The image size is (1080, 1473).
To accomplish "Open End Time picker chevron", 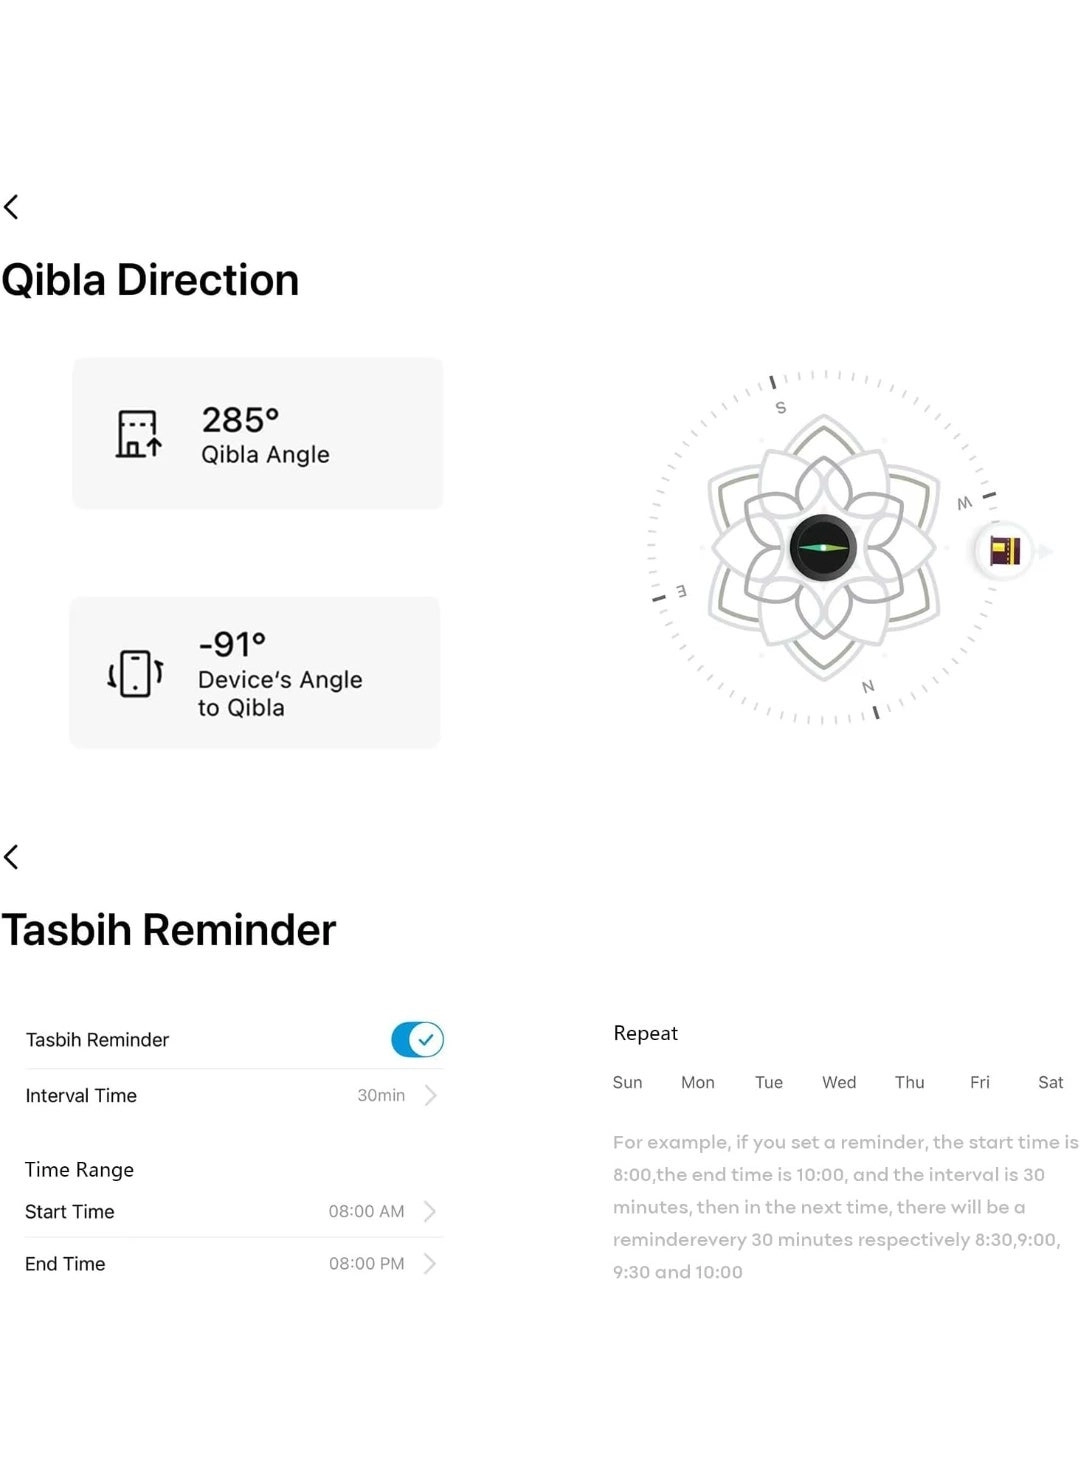I will [x=431, y=1263].
